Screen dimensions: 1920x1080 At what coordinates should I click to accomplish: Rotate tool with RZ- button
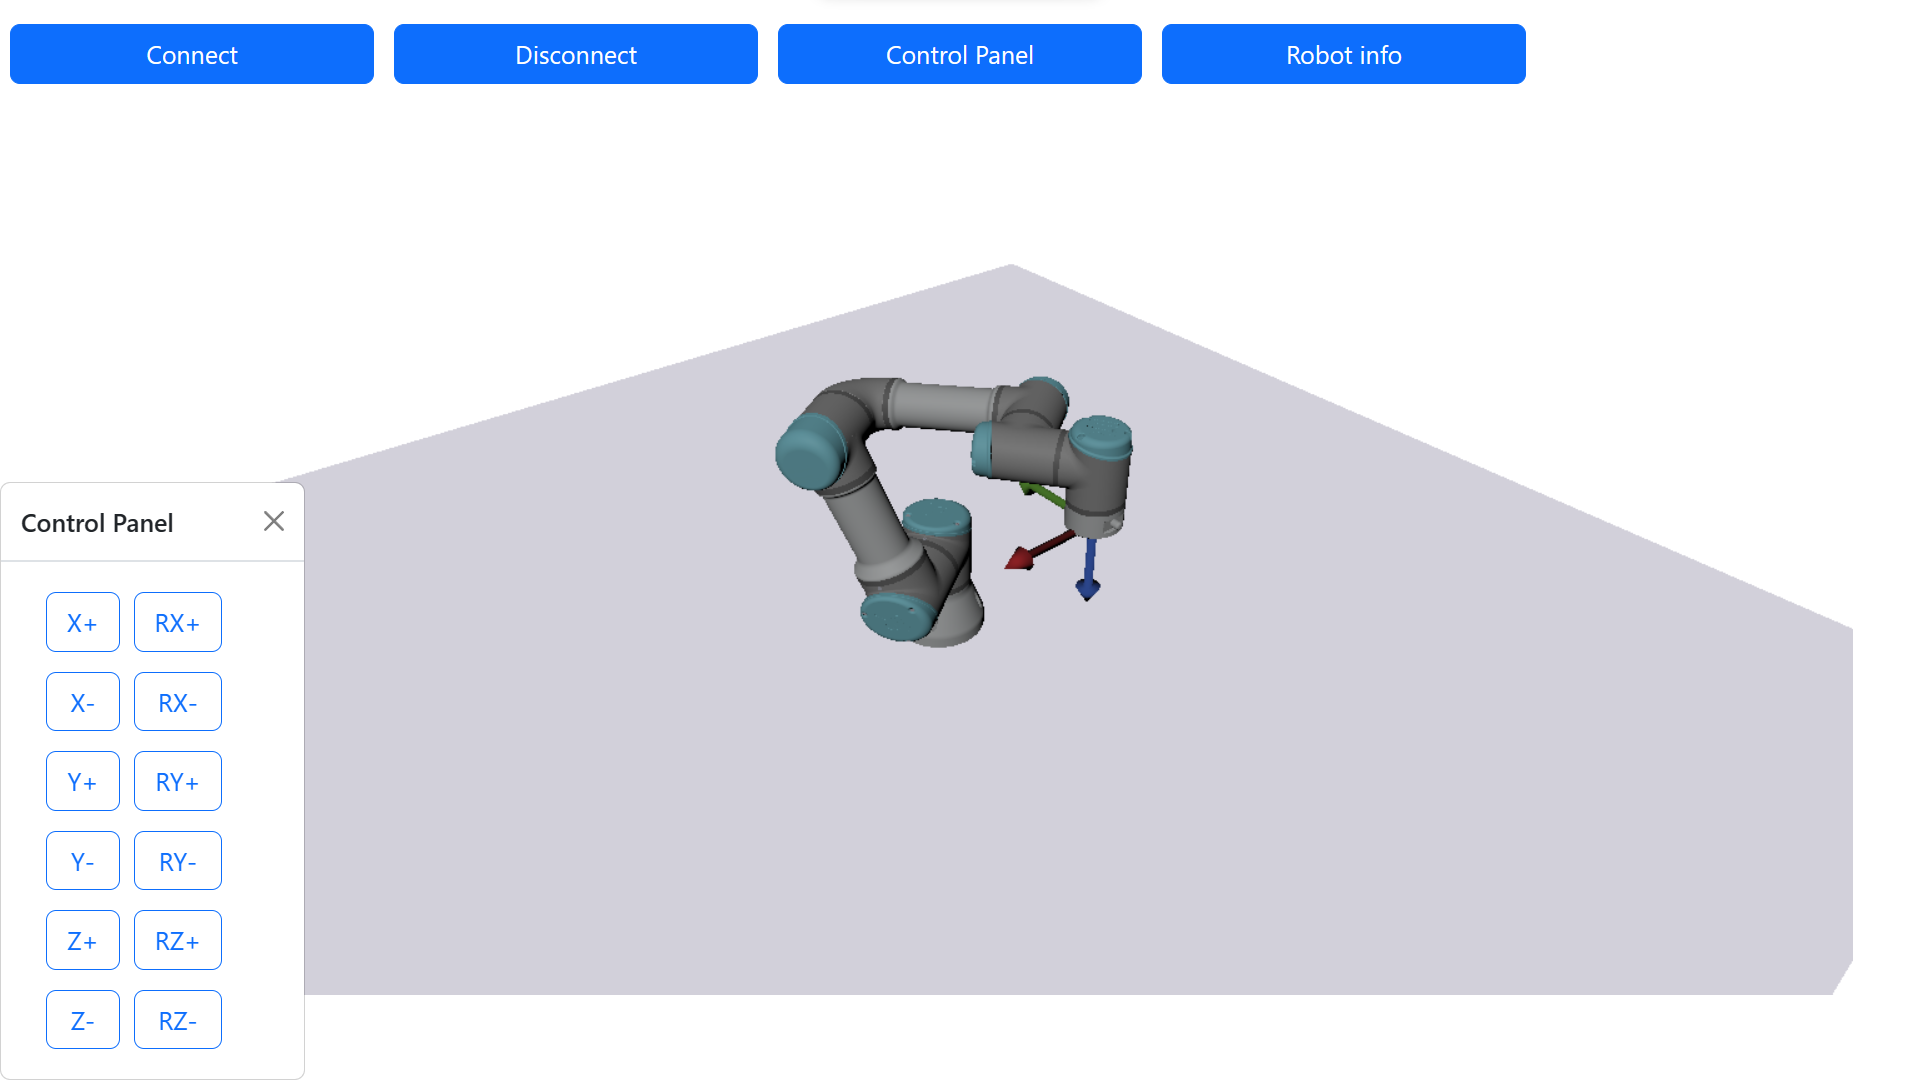(178, 1020)
